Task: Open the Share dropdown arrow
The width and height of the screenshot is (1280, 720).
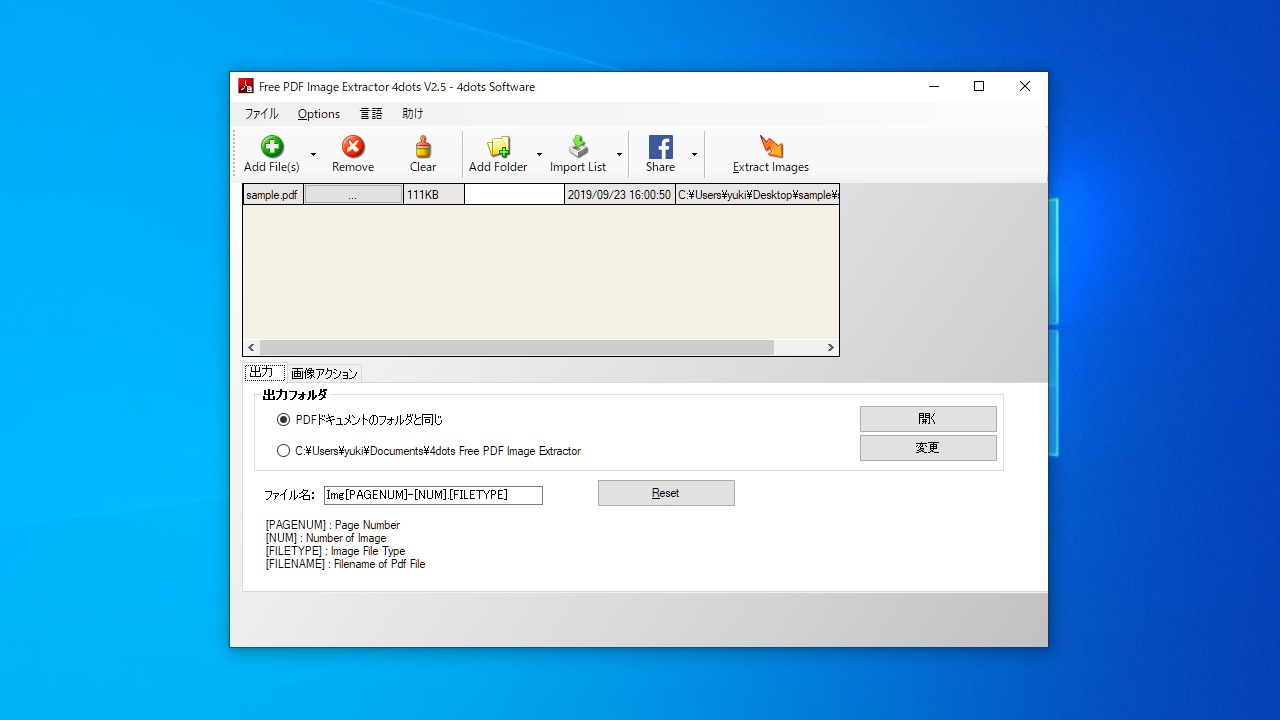Action: tap(694, 154)
